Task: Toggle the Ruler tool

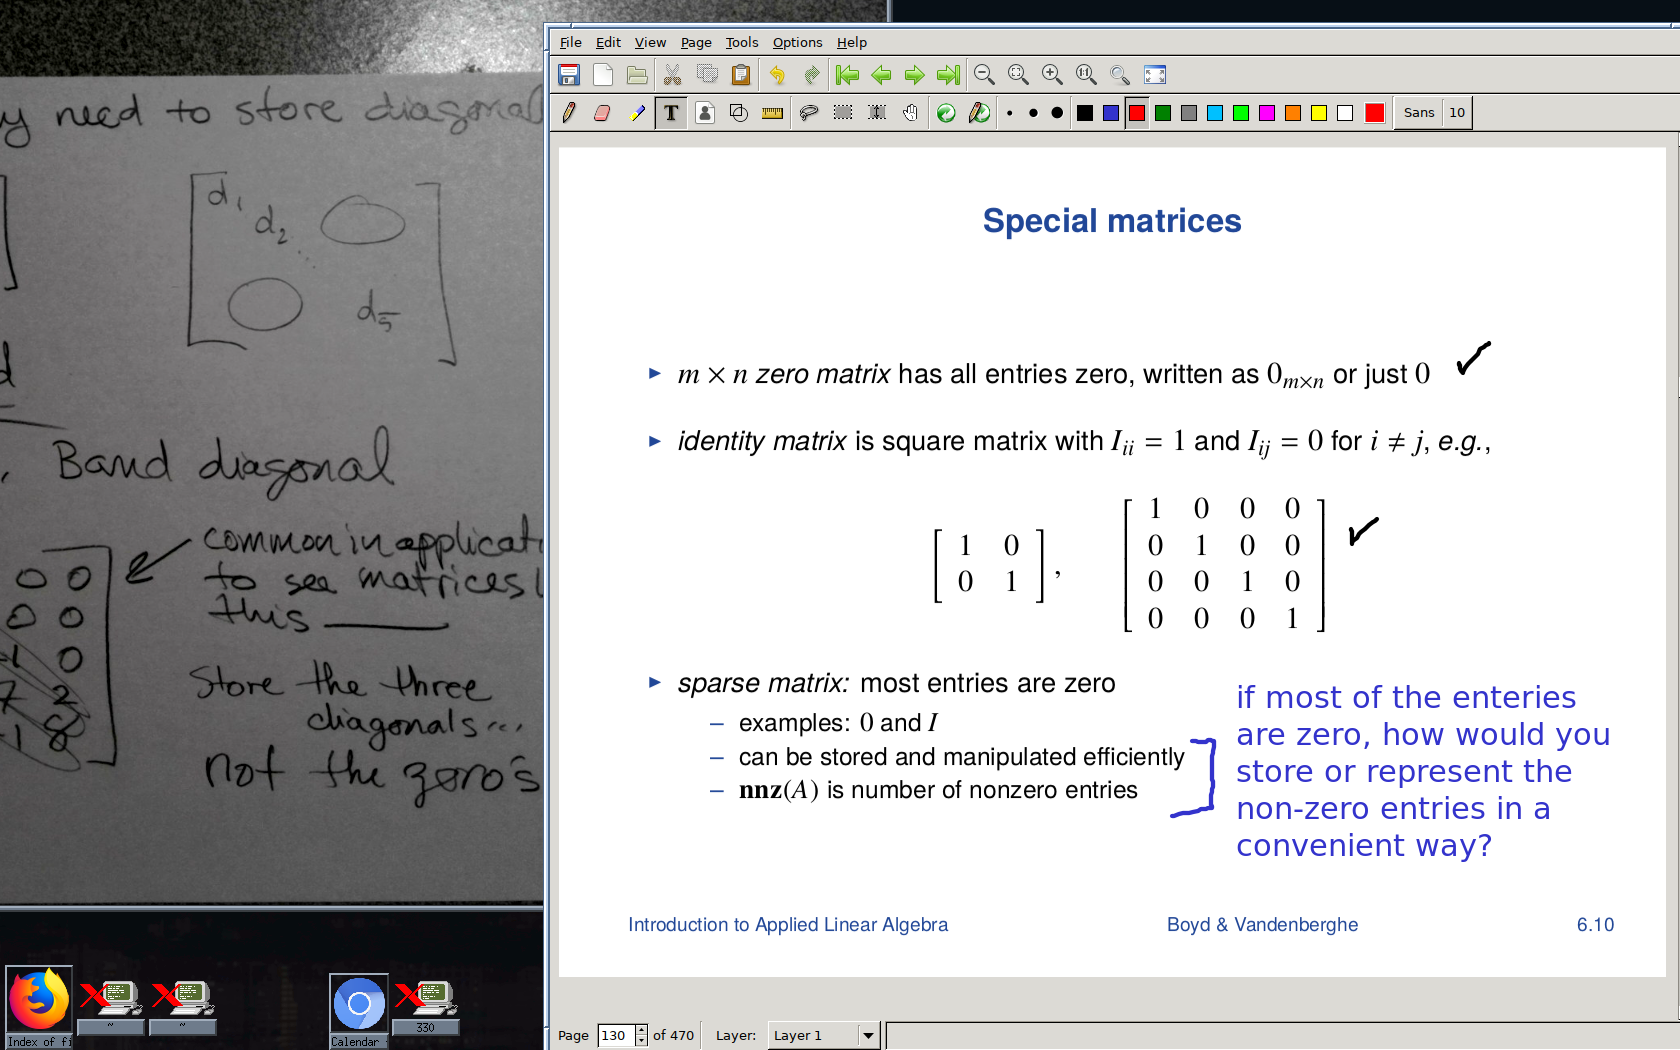Action: (x=772, y=113)
